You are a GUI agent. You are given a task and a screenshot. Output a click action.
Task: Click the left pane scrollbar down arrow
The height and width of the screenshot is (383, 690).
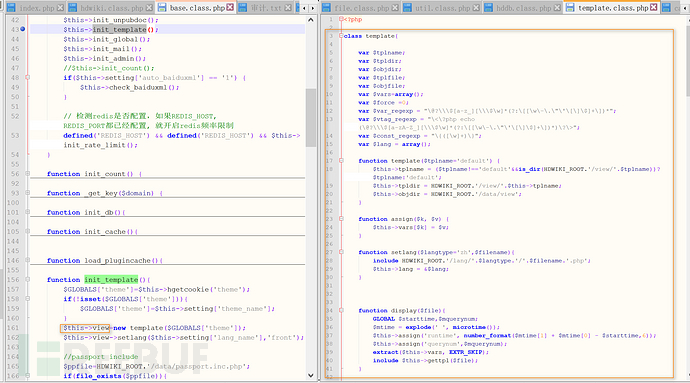coord(311,376)
